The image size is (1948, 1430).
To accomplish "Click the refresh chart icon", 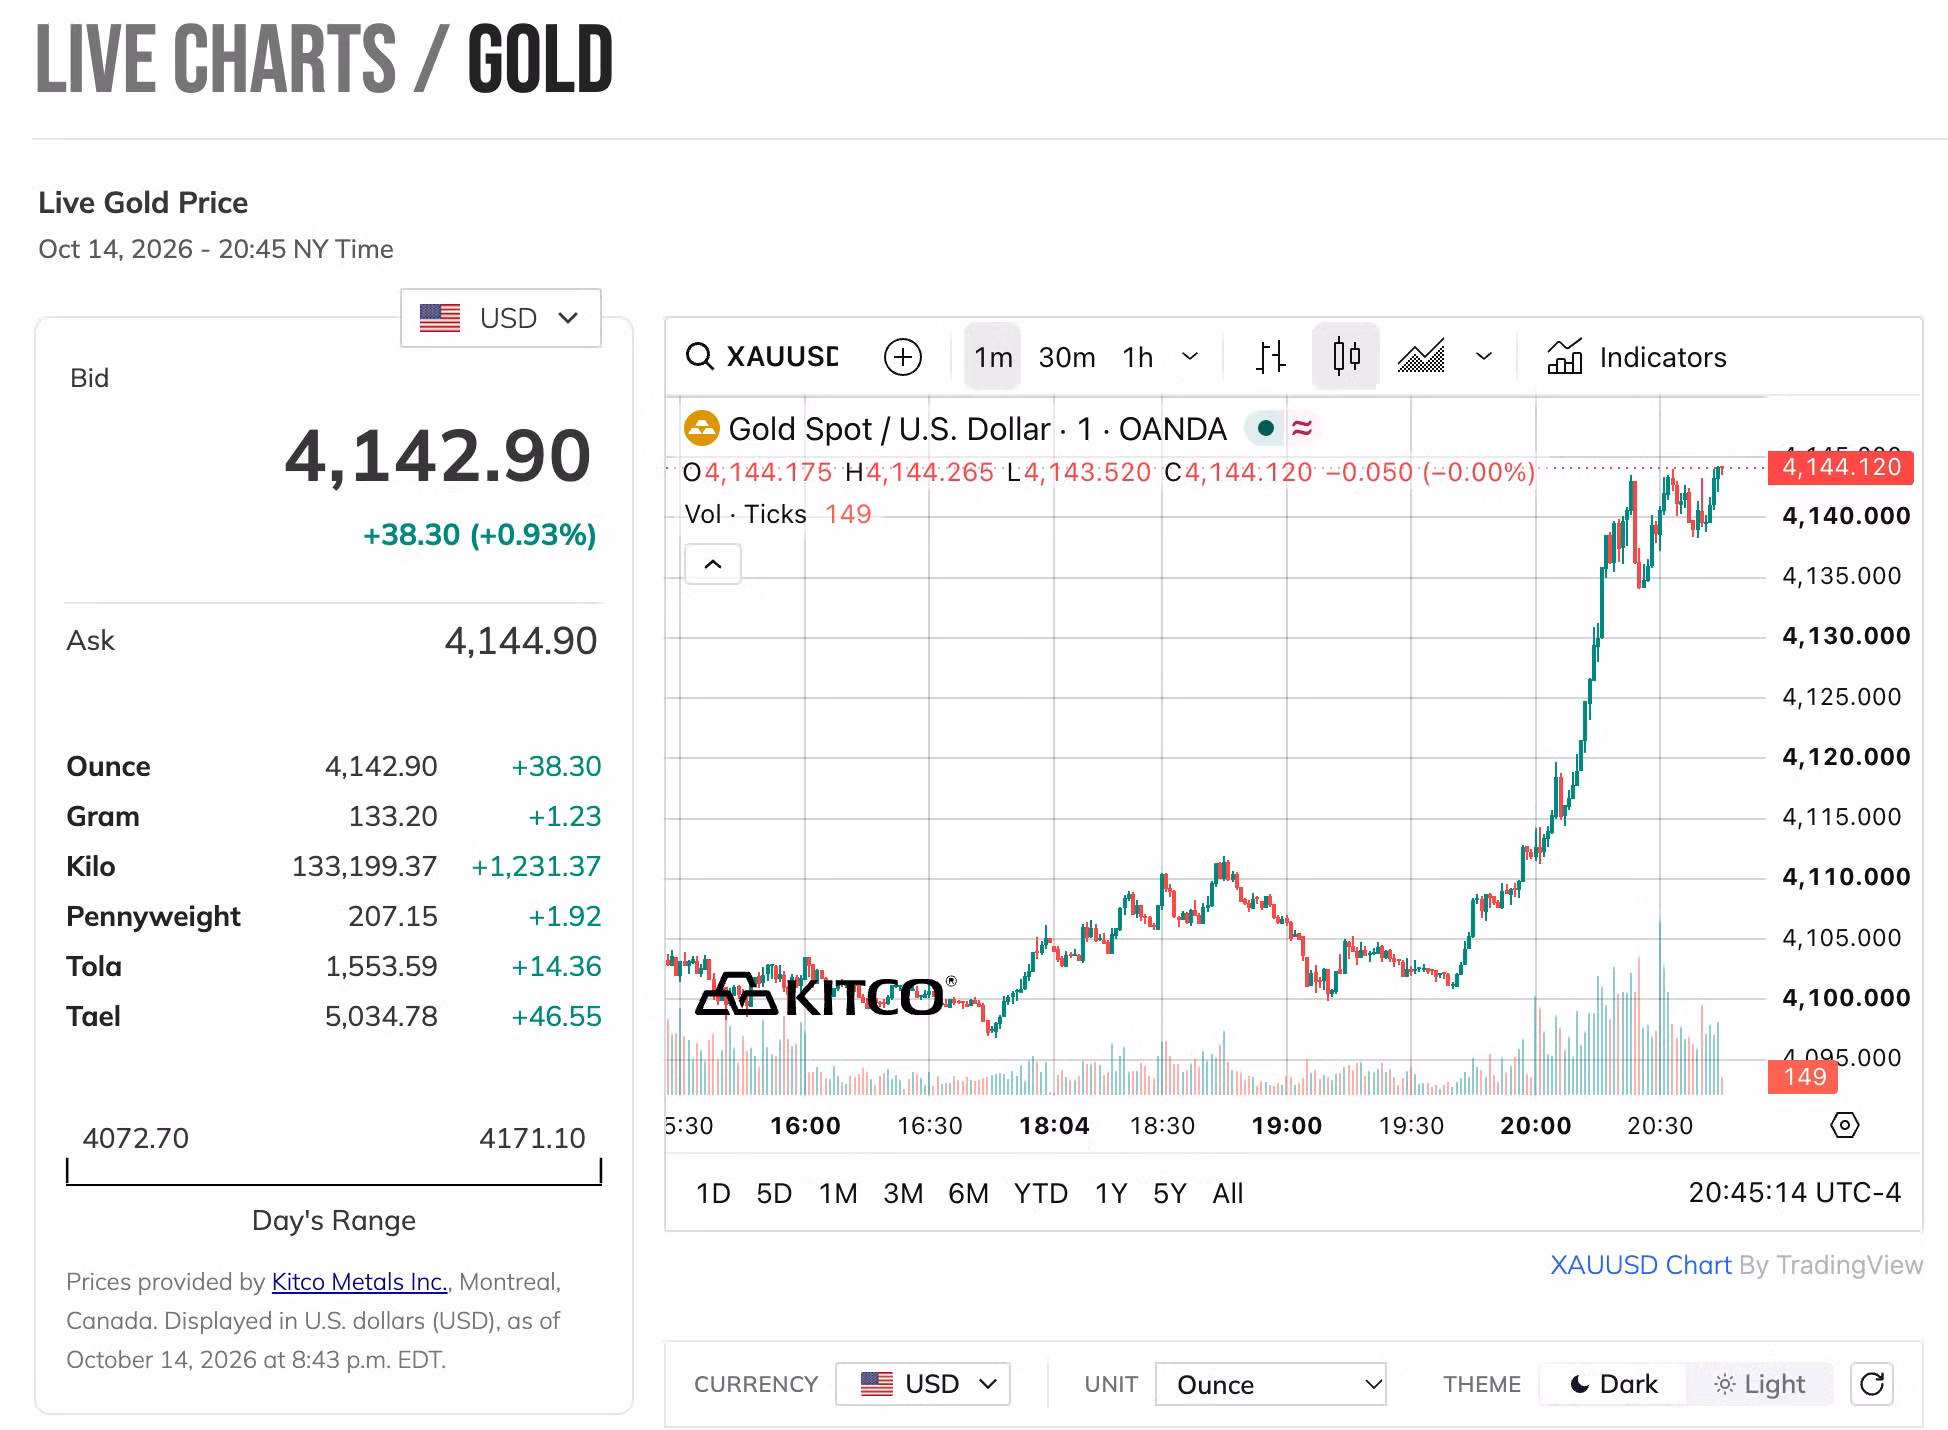I will coord(1871,1384).
